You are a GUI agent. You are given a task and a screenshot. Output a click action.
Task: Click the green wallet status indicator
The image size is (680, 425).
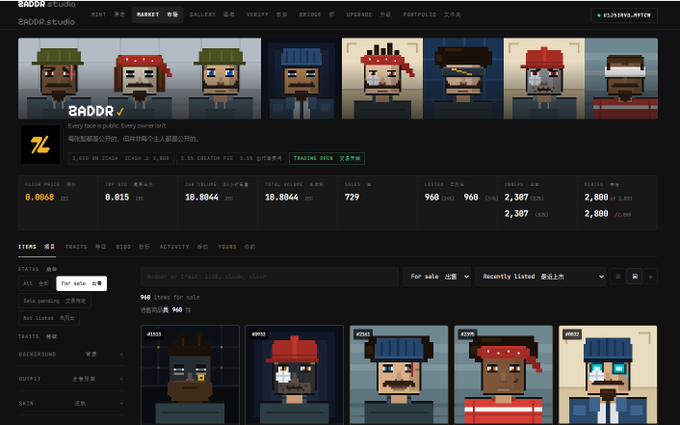(x=599, y=15)
